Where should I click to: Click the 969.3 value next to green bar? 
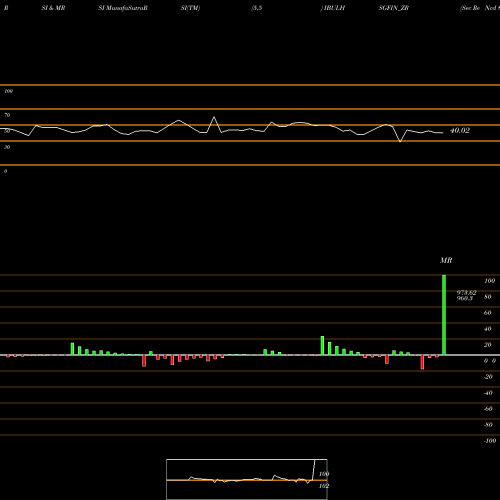click(x=465, y=298)
